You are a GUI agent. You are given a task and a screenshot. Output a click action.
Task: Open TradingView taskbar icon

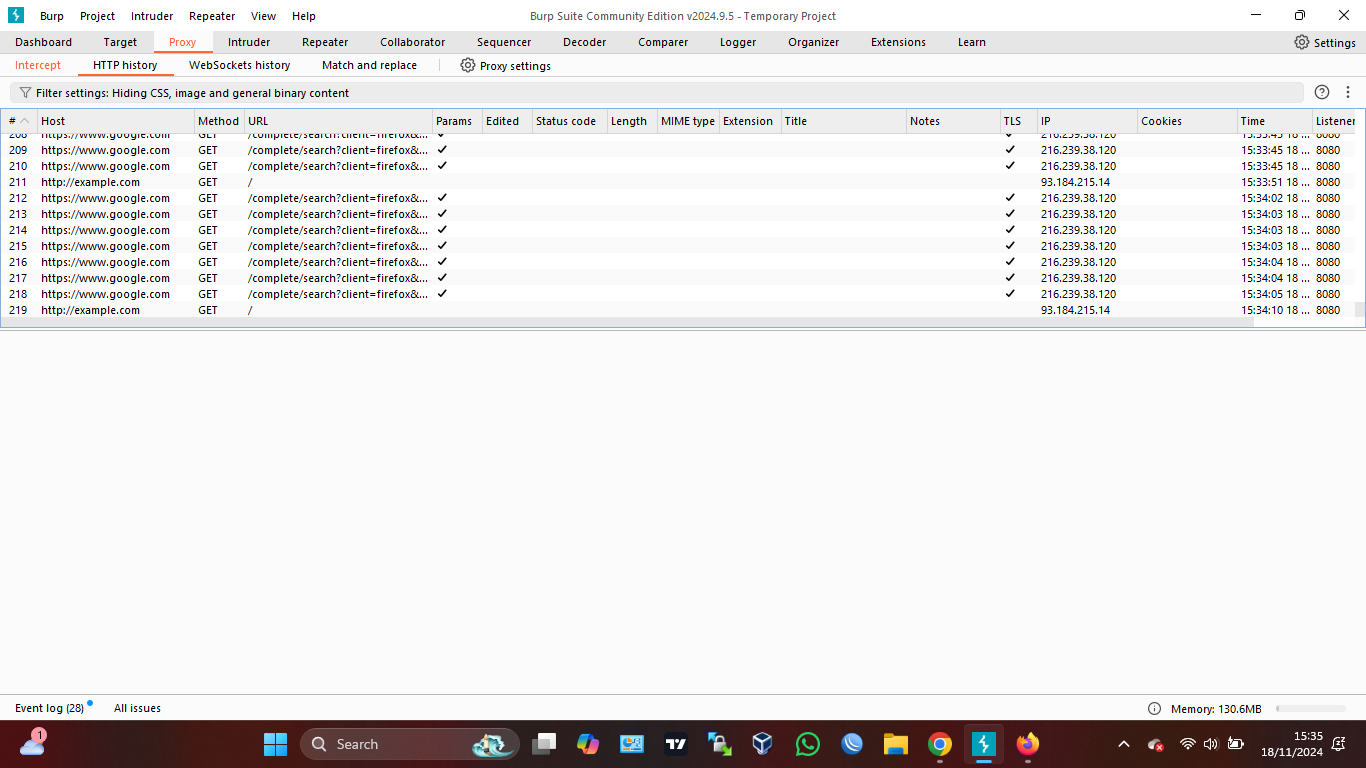point(676,744)
